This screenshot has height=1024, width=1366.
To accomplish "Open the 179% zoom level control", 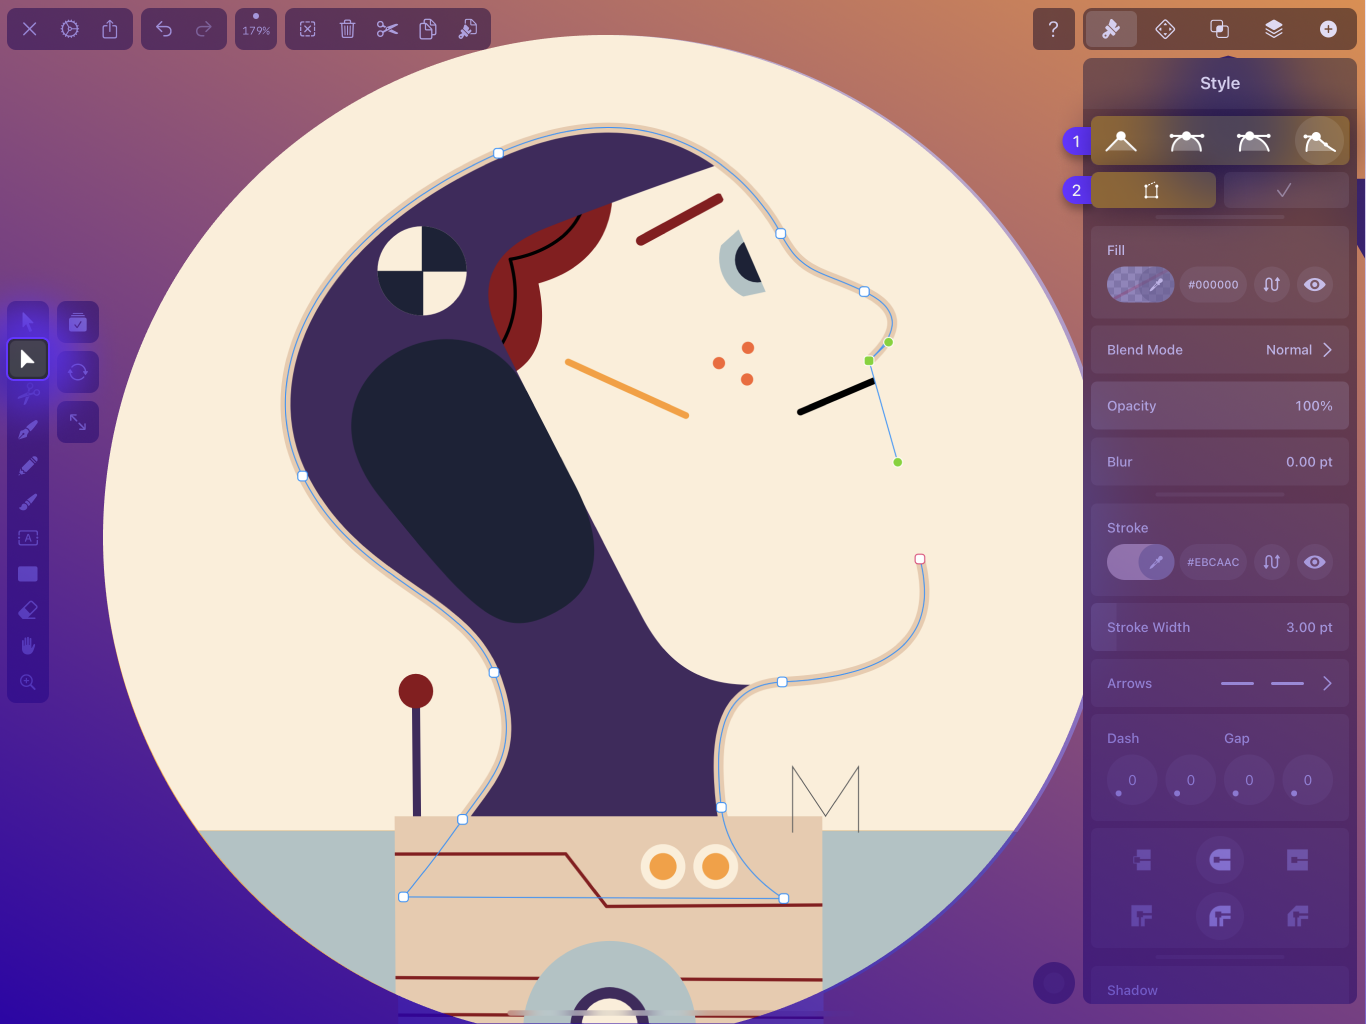I will pos(256,29).
